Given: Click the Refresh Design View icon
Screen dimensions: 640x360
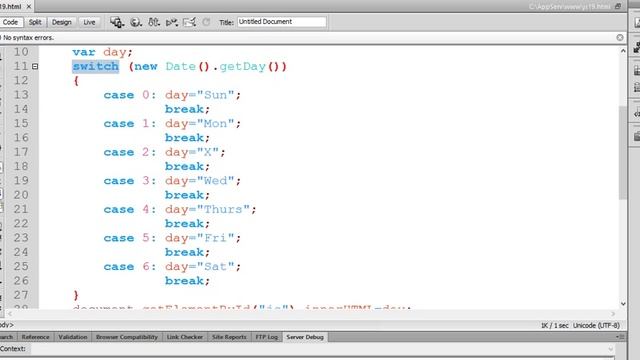Looking at the screenshot, I should coord(207,22).
